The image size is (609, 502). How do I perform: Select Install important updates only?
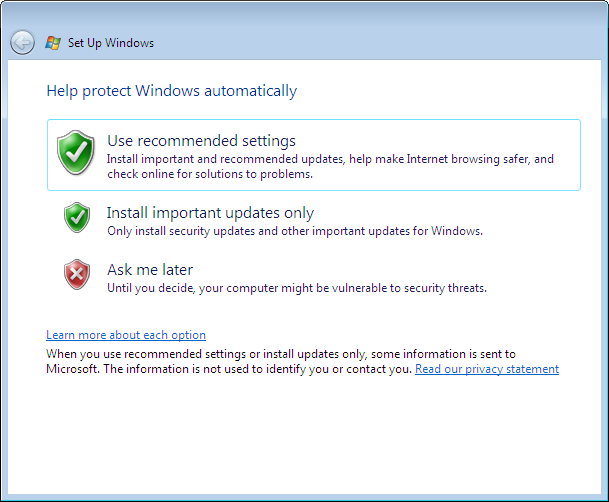210,213
